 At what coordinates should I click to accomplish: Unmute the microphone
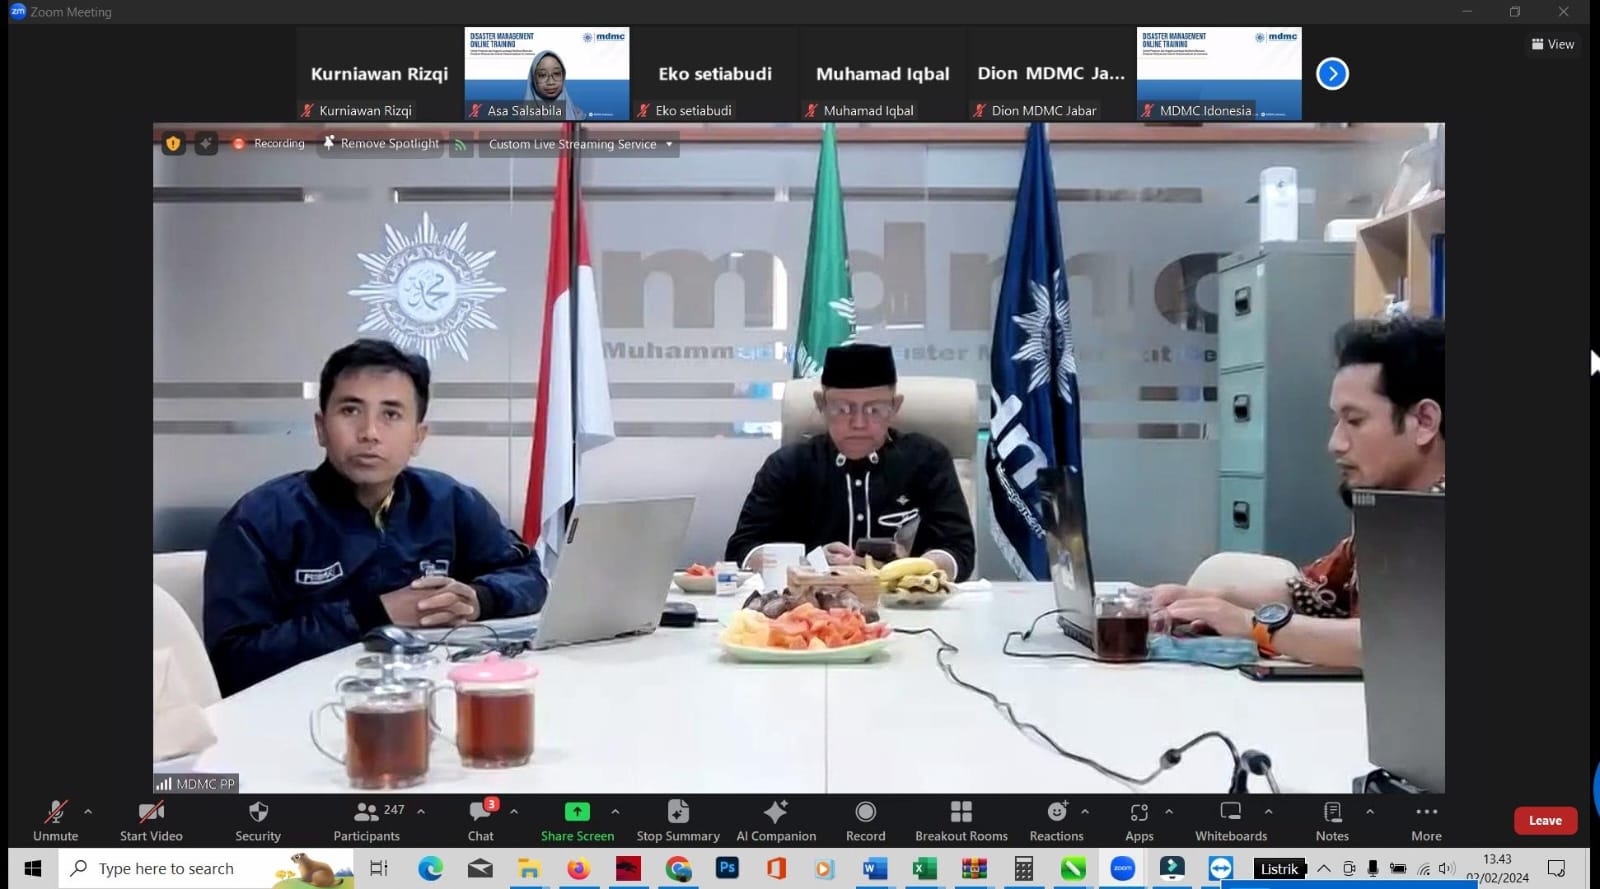55,820
